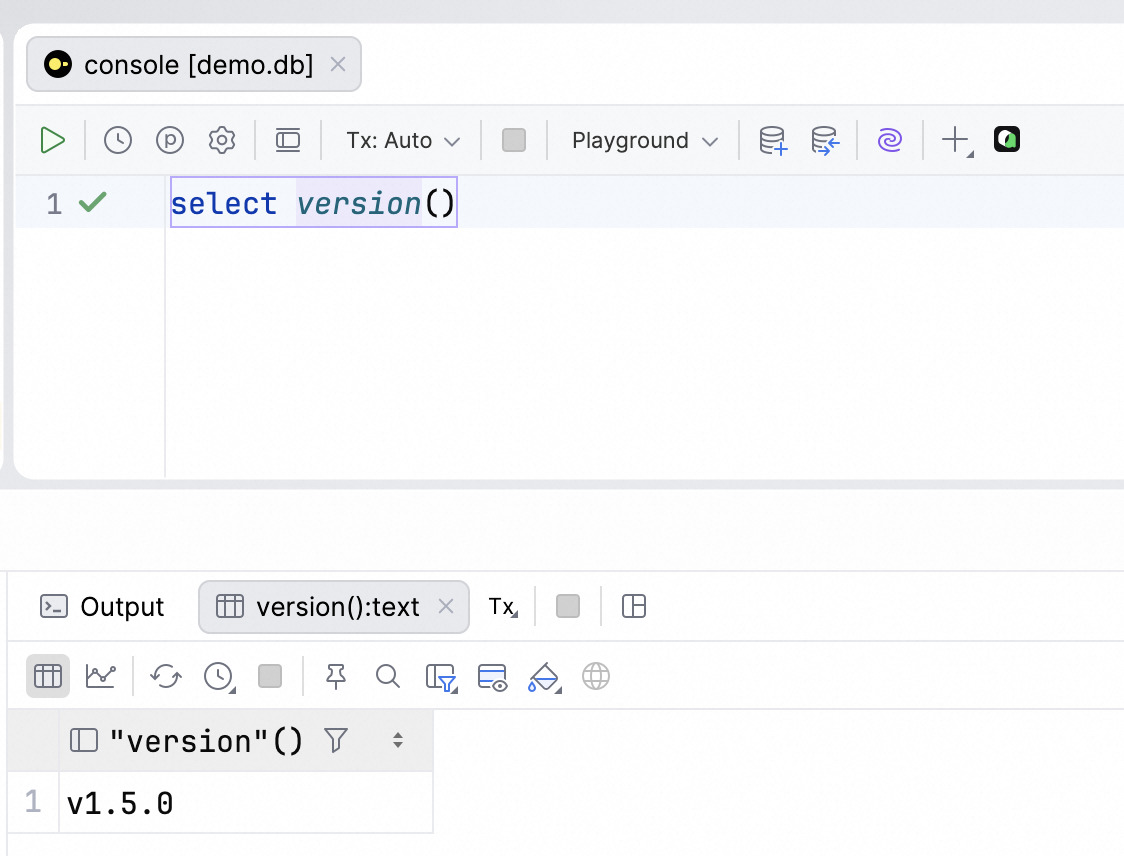Click the plus icon with dropdown arrow
The width and height of the screenshot is (1124, 856).
click(957, 141)
